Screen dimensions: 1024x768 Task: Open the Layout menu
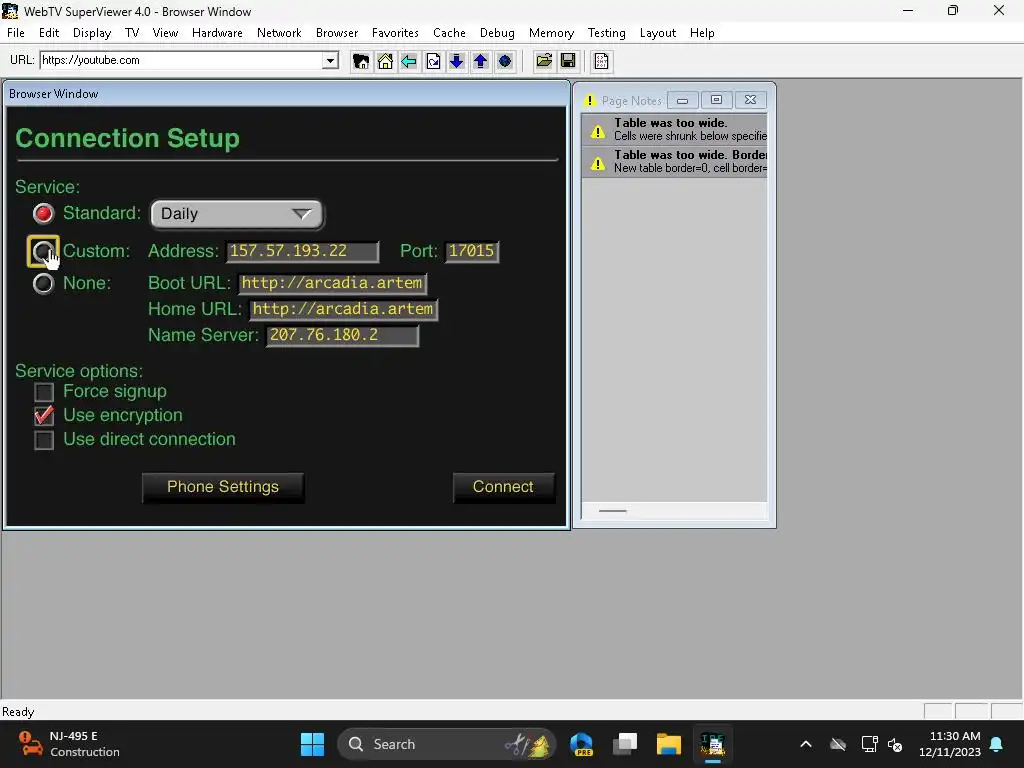click(x=658, y=33)
